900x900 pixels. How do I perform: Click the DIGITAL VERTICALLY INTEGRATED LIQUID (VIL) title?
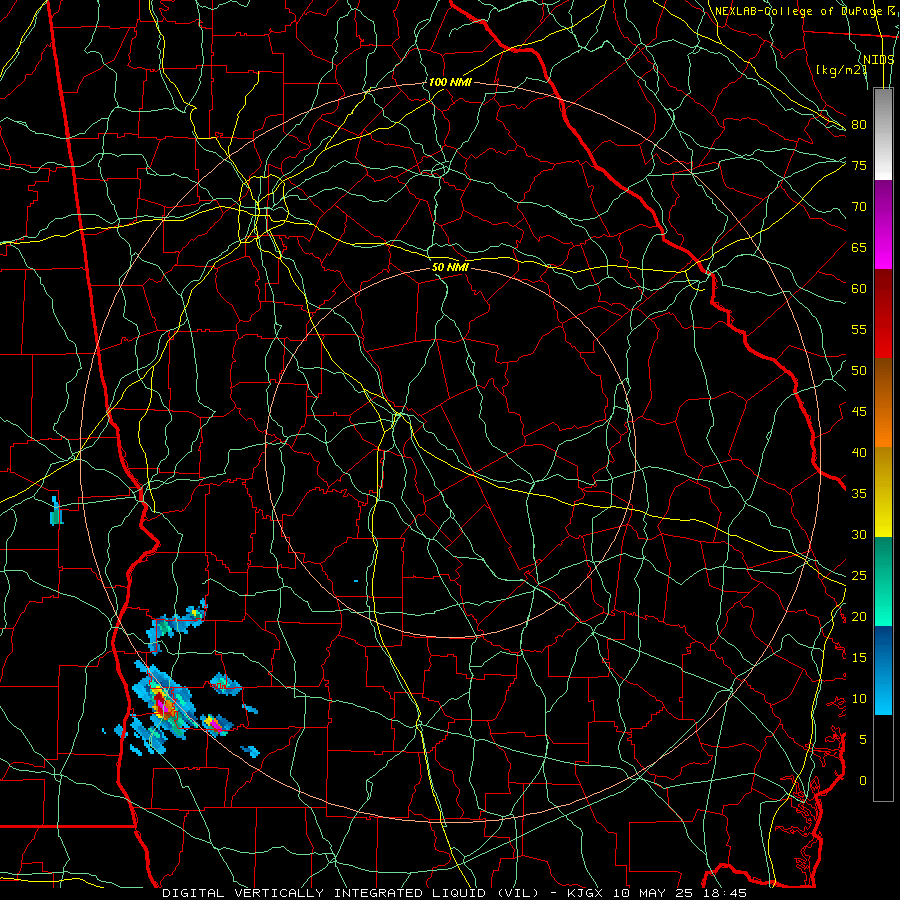coord(352,893)
